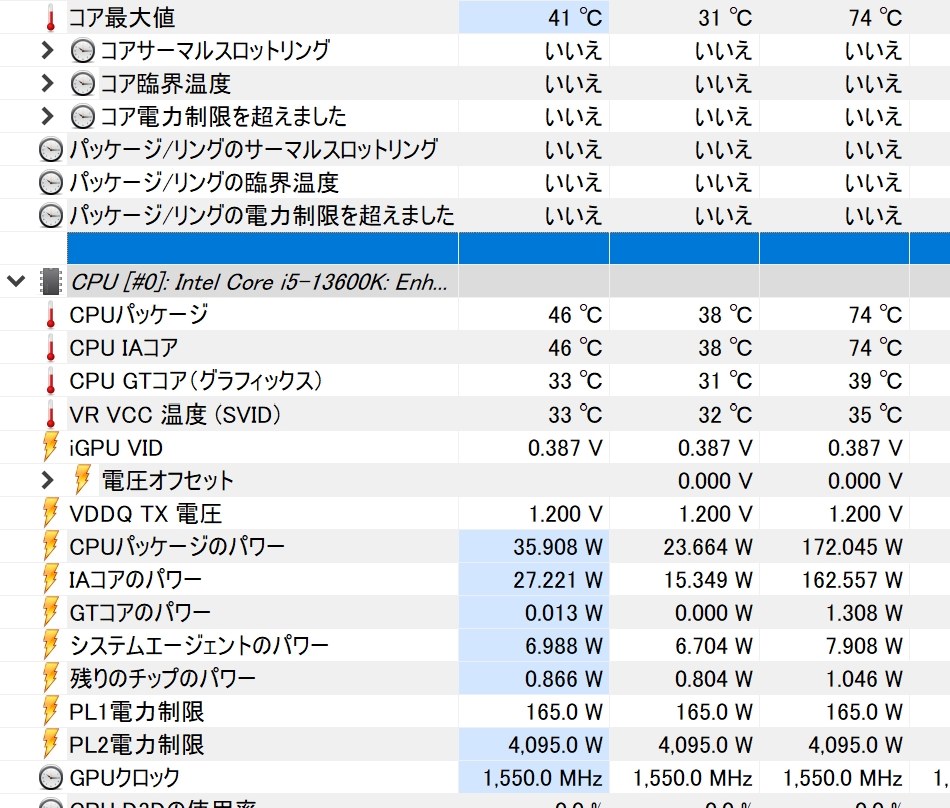The width and height of the screenshot is (950, 808).
Task: Click the thermometer icon for CPU GTコア
Action: tap(51, 381)
